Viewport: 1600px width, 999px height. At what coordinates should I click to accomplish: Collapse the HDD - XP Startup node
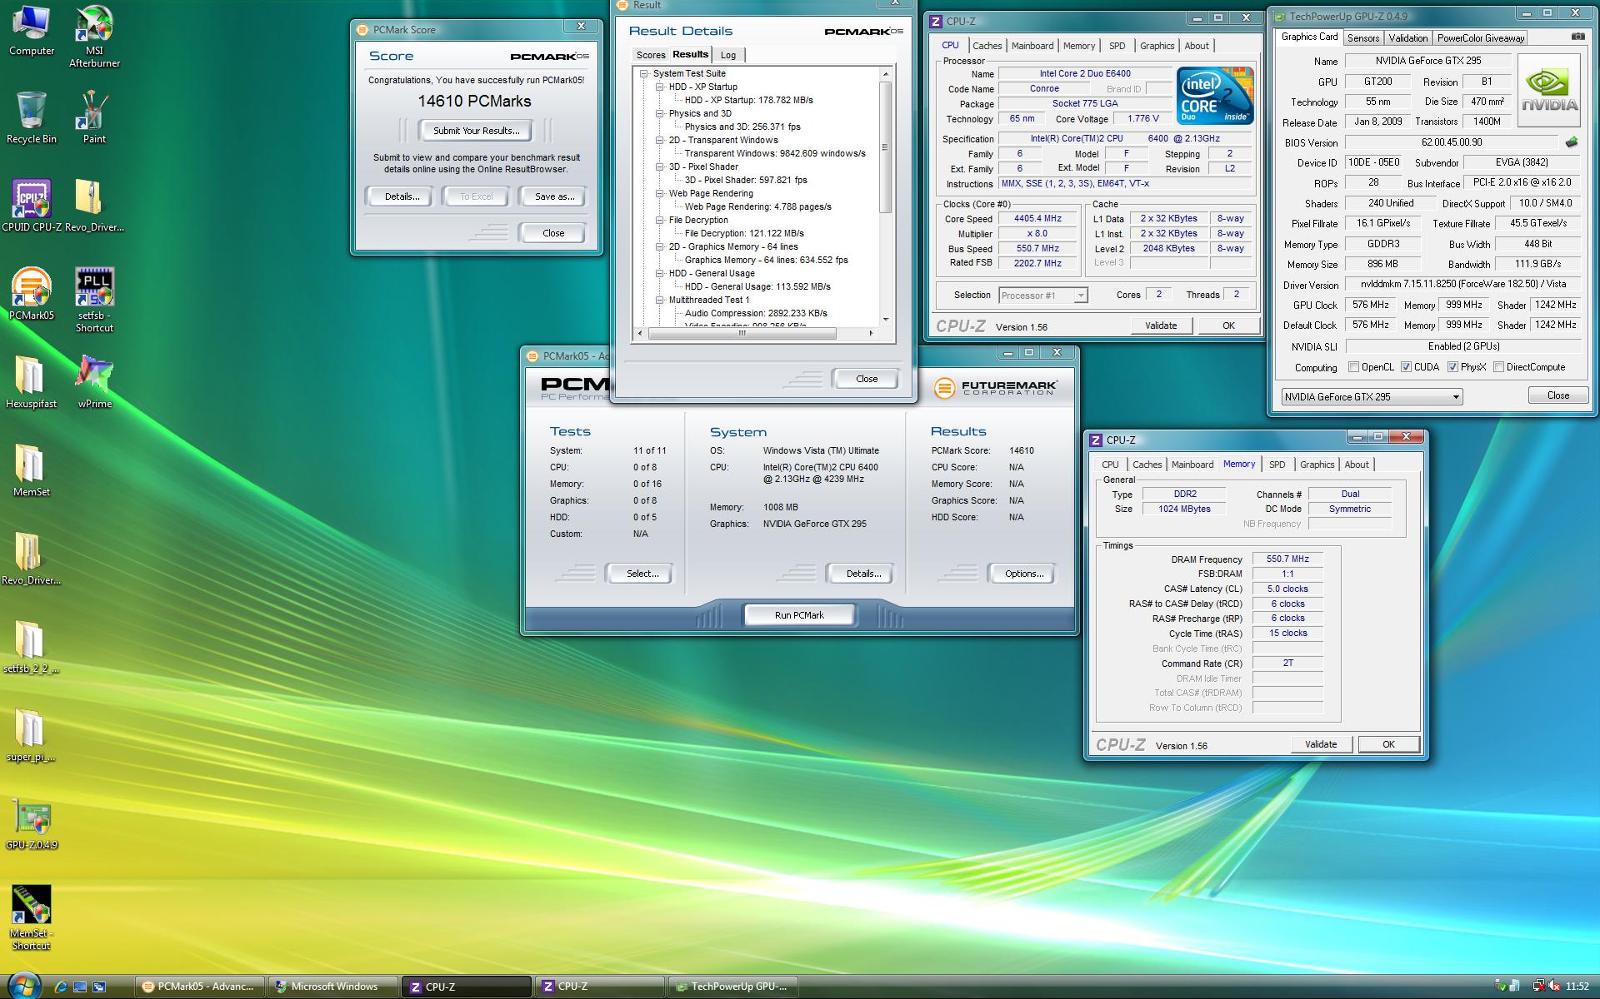tap(660, 87)
